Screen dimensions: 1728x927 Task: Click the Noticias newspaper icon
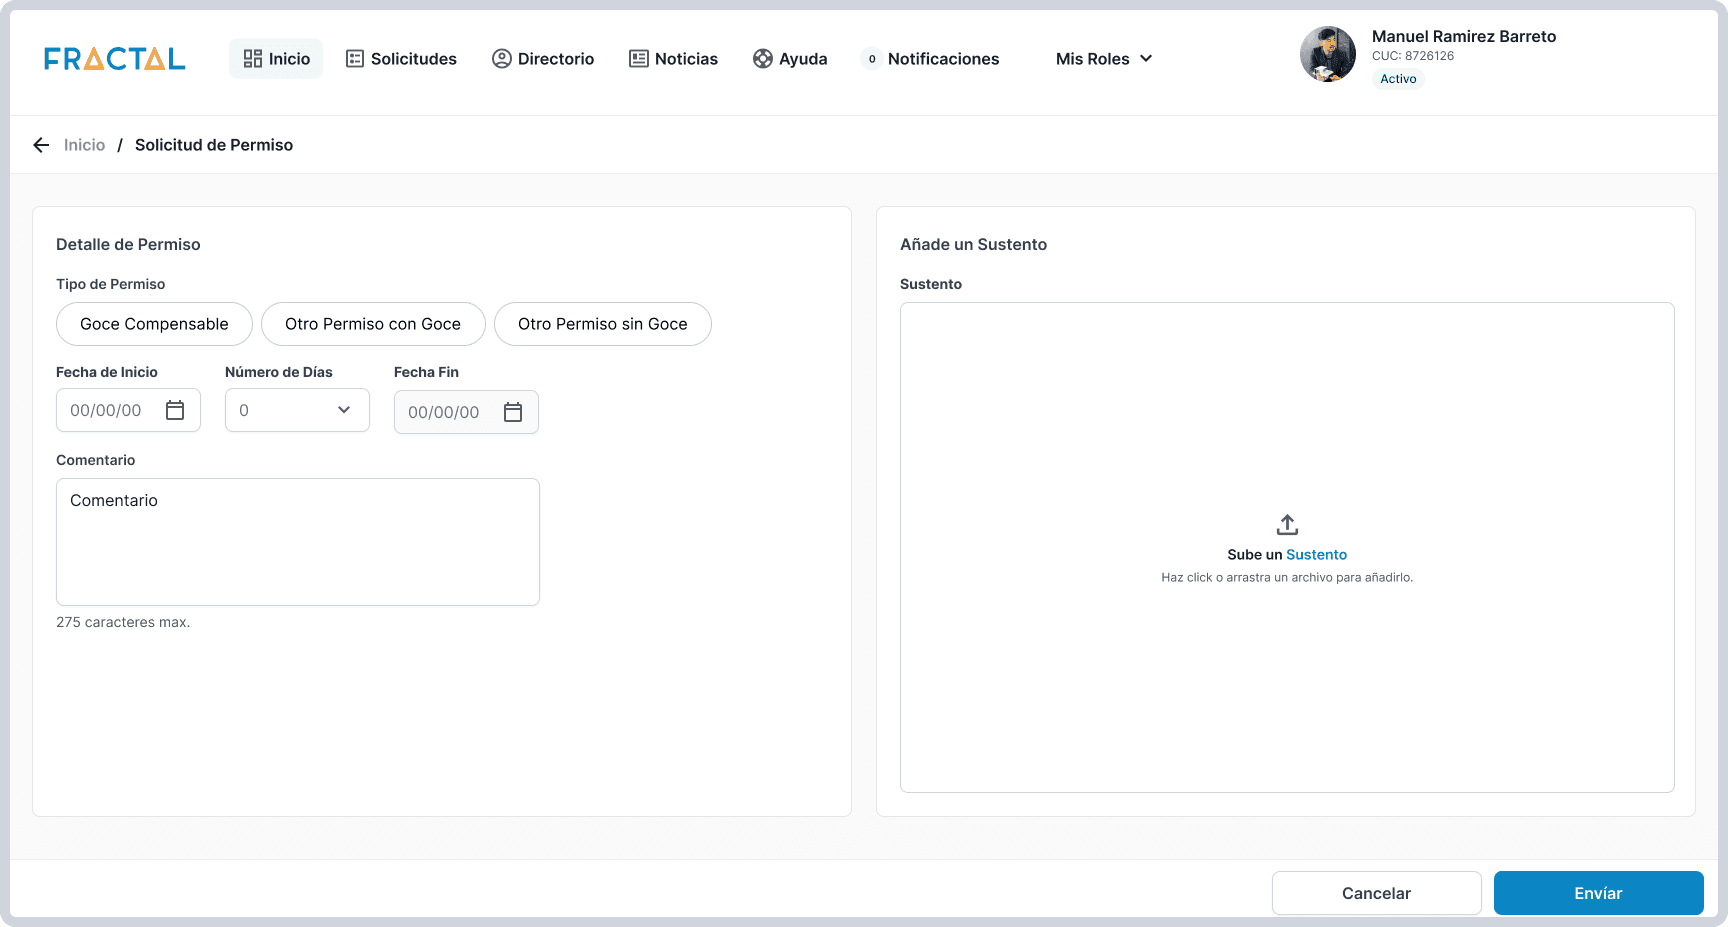click(x=639, y=59)
